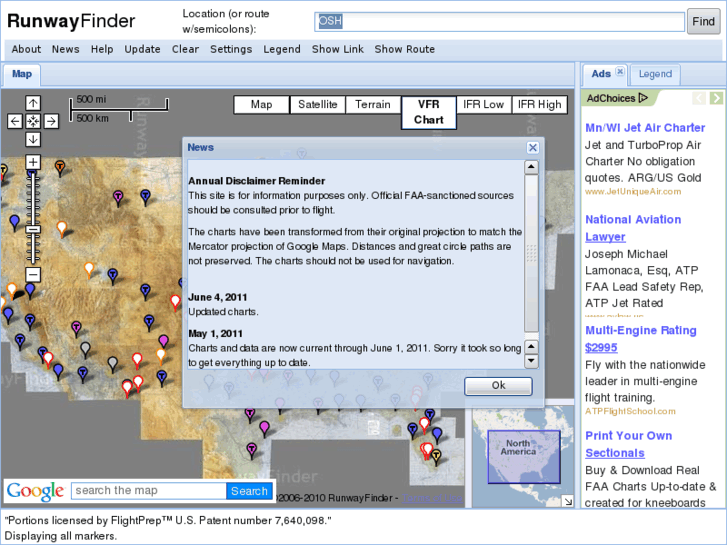Click Show Route in the menu bar
This screenshot has height=545, width=727.
click(405, 49)
